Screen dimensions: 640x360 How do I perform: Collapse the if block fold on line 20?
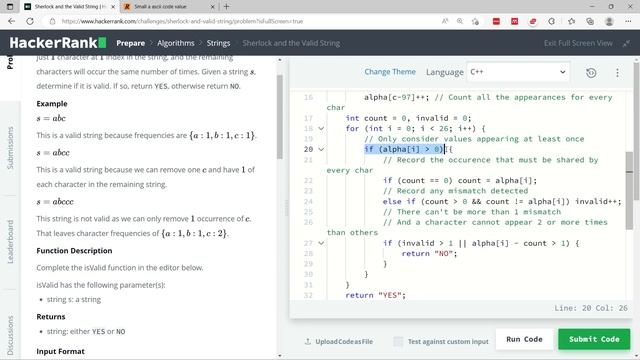coord(321,149)
